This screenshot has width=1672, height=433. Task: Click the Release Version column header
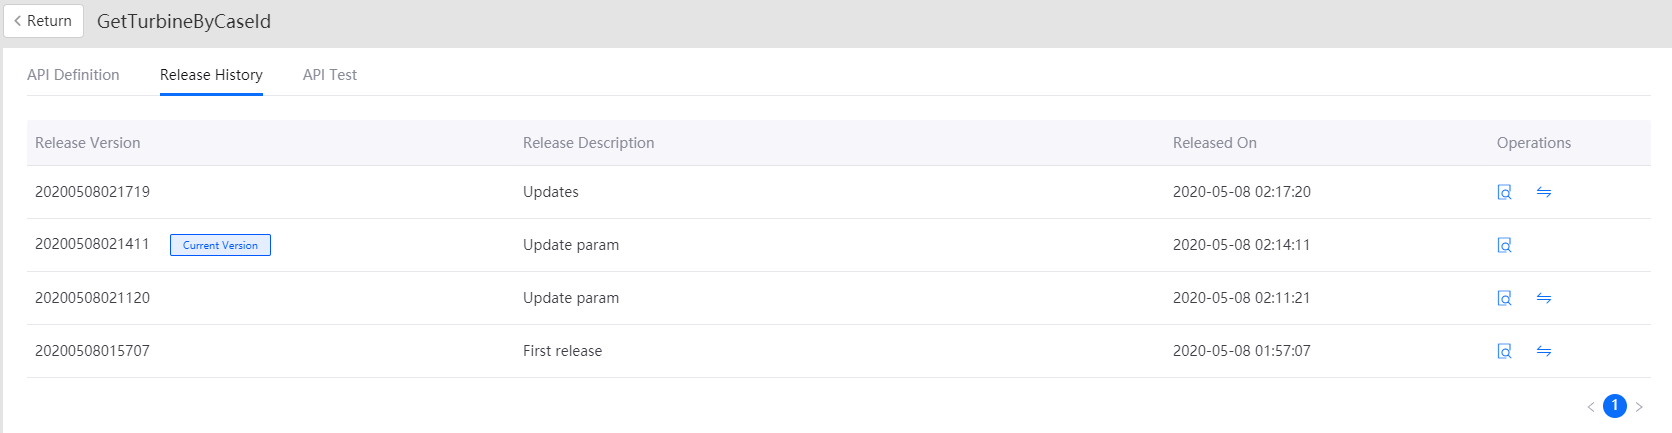pyautogui.click(x=88, y=143)
